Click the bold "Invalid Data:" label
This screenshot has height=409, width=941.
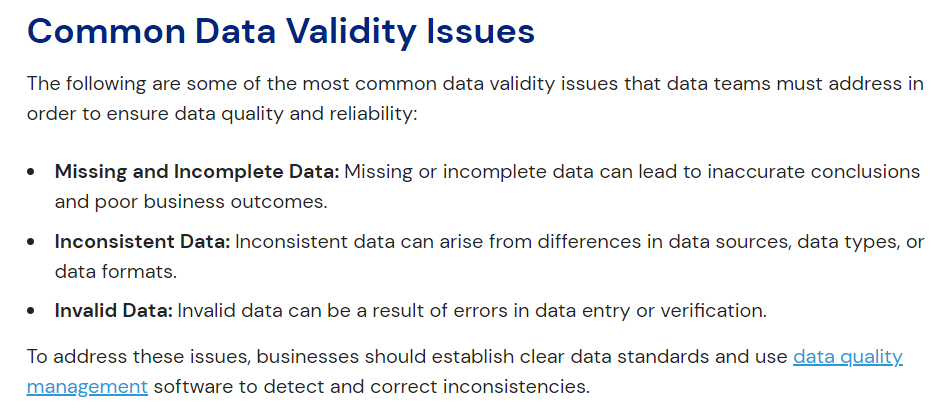(x=115, y=310)
